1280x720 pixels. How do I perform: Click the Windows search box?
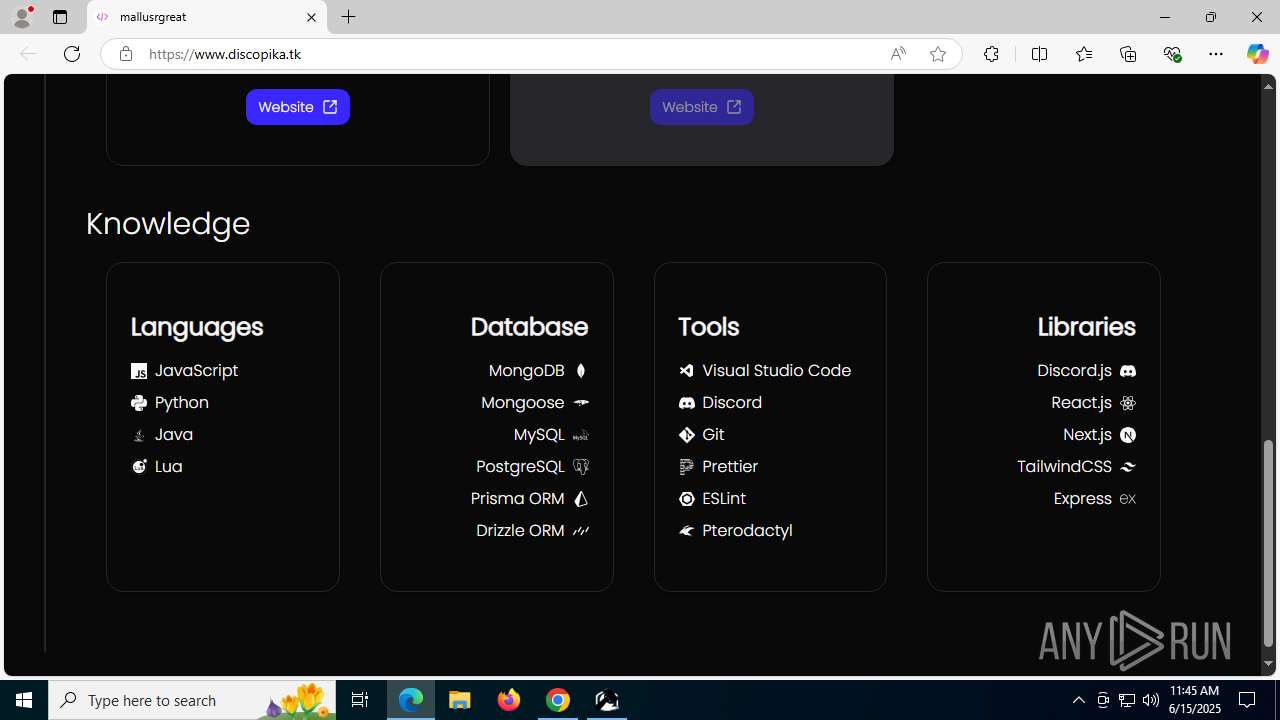pyautogui.click(x=192, y=700)
